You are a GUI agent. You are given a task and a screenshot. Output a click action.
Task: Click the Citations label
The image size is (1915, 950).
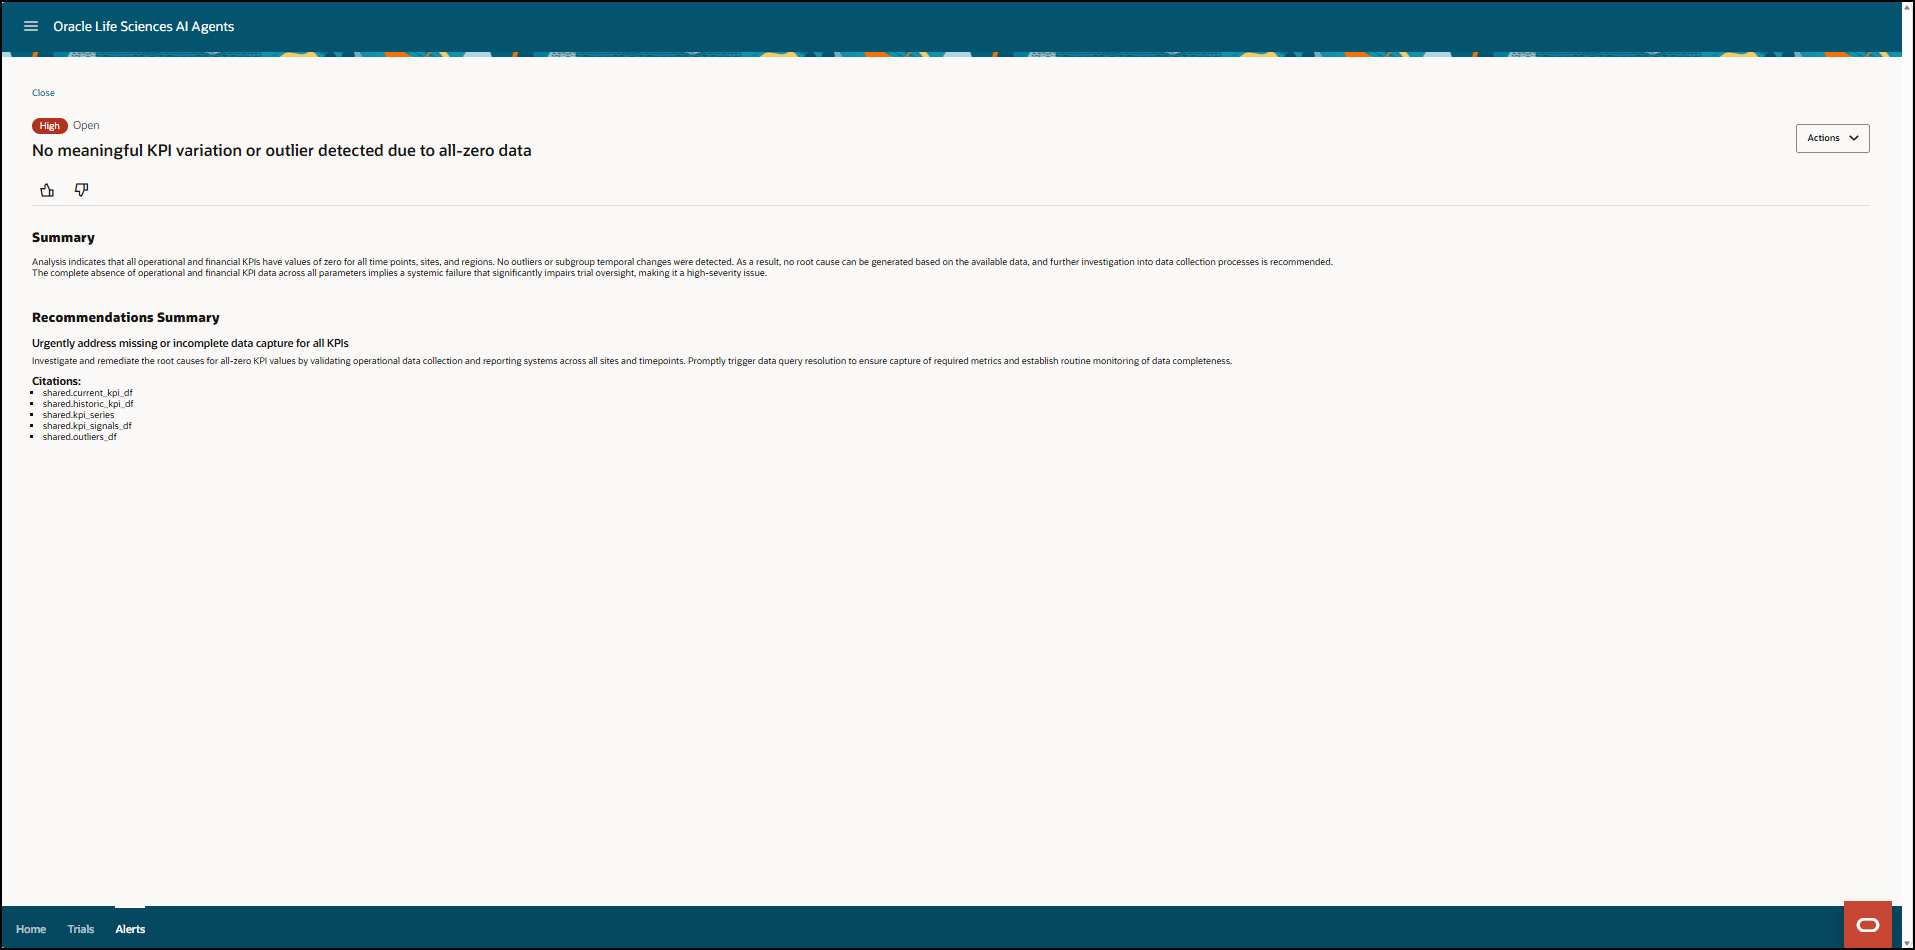coord(56,381)
